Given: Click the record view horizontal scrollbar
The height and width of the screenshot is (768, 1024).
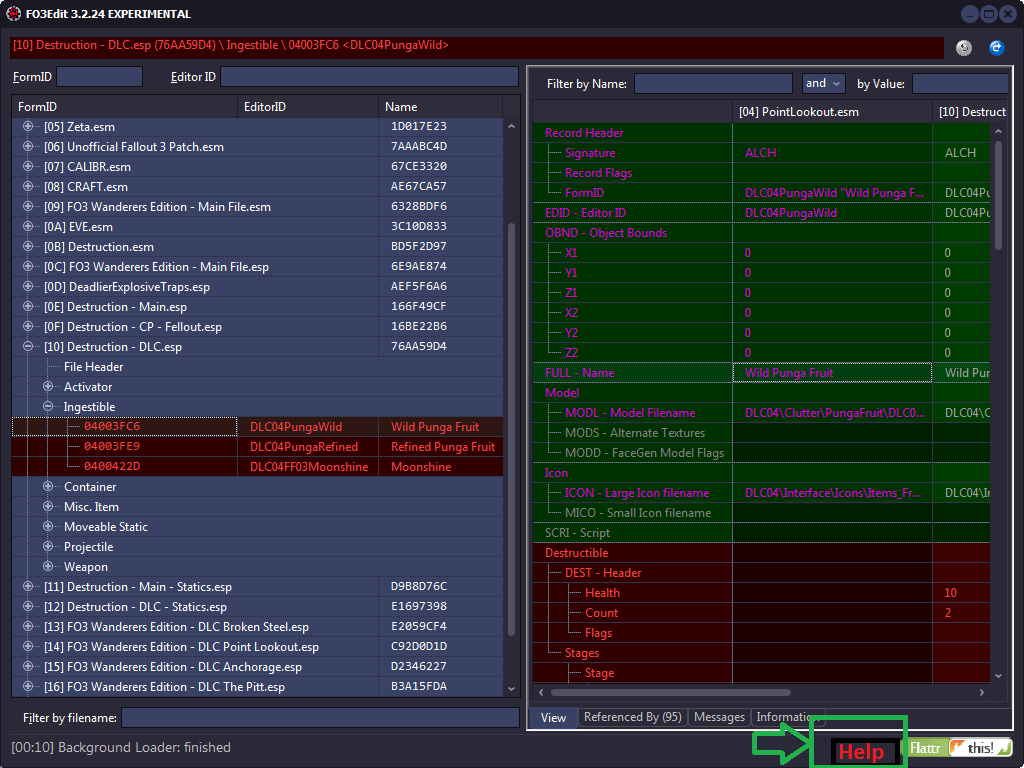Looking at the screenshot, I should 671,692.
